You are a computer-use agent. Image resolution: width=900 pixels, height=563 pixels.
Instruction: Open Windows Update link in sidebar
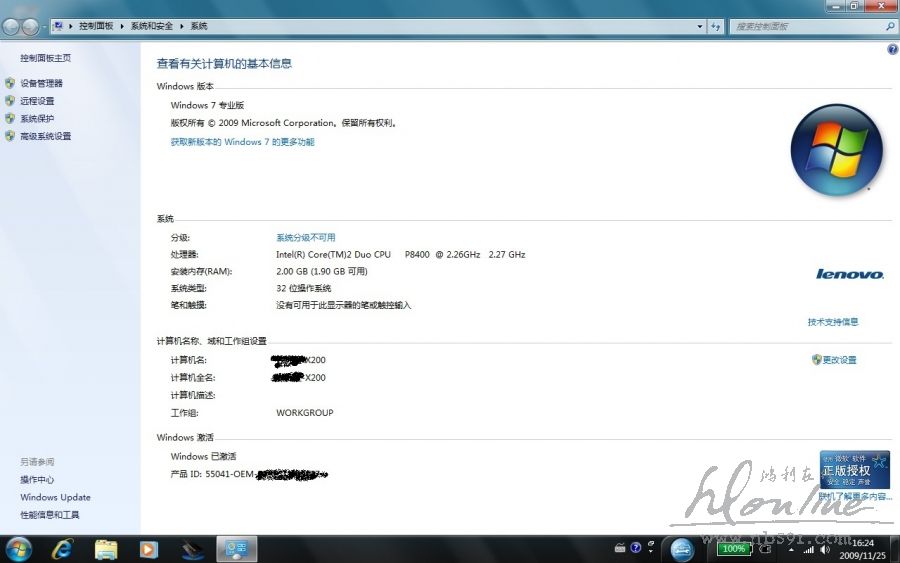point(56,497)
